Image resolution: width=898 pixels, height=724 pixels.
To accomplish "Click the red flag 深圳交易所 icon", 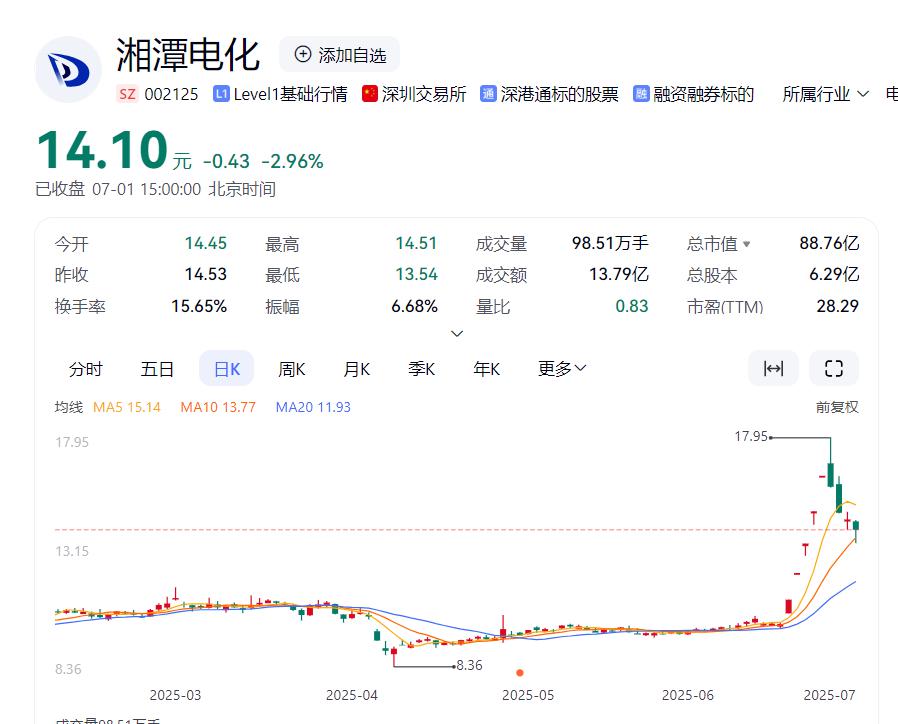I will tap(370, 94).
